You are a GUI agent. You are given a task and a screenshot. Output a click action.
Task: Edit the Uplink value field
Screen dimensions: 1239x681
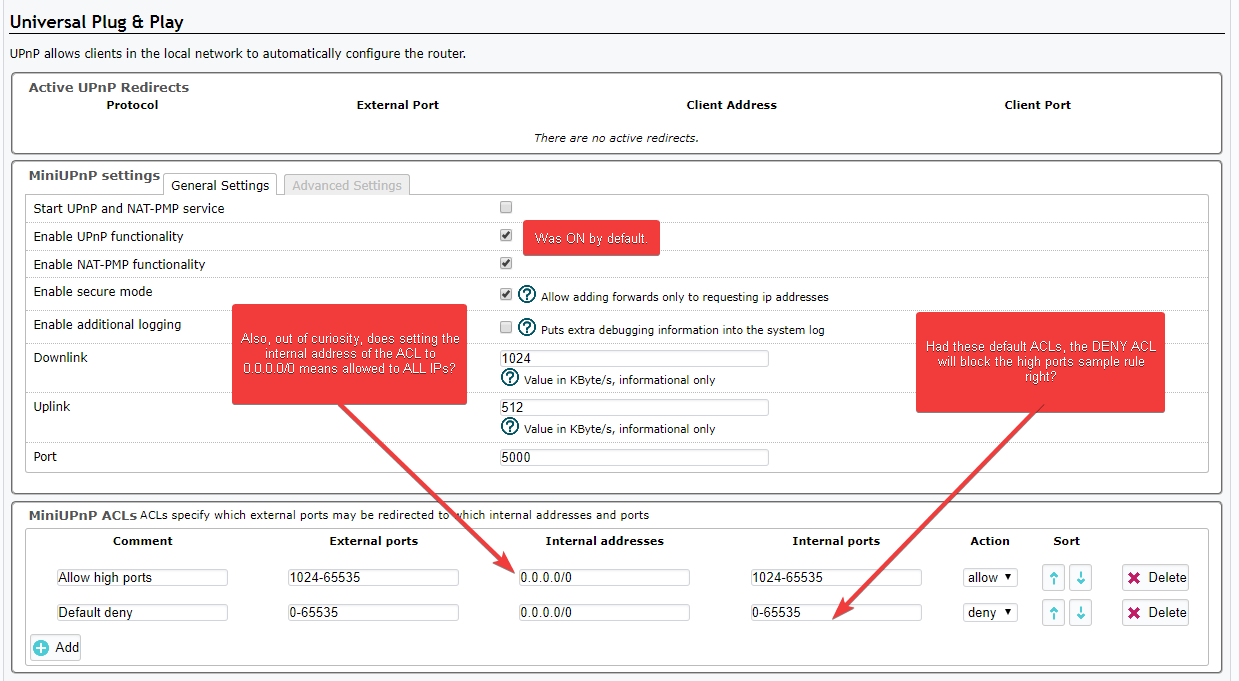[x=634, y=407]
